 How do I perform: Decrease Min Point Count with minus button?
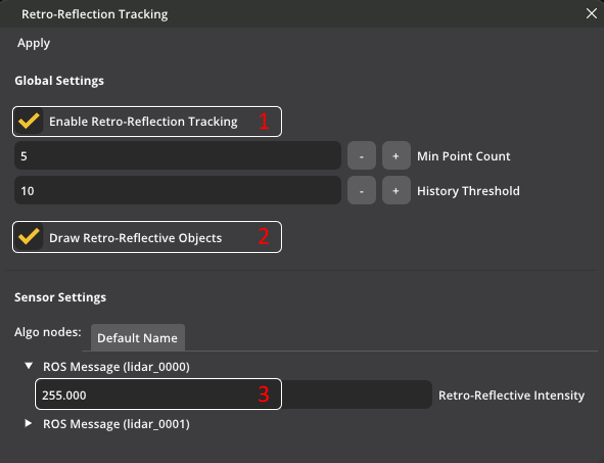coord(361,156)
